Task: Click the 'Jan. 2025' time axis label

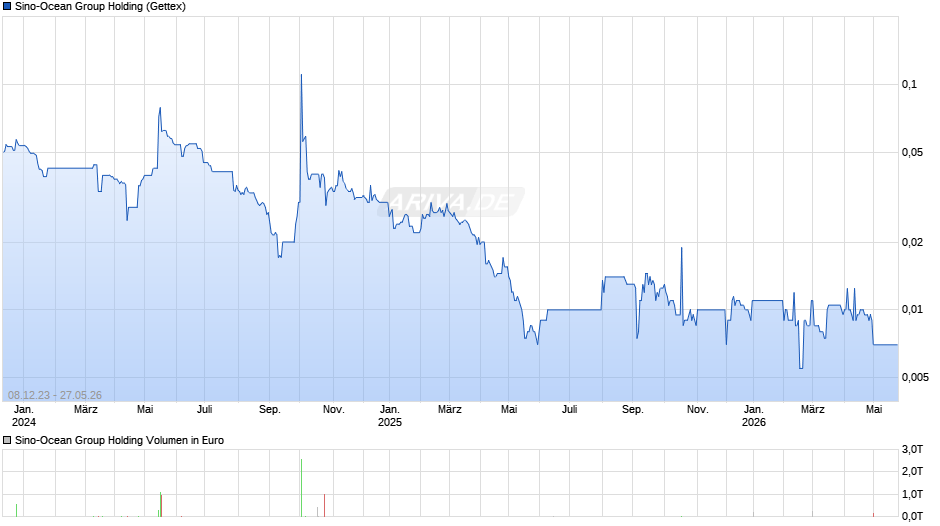Action: click(x=390, y=416)
